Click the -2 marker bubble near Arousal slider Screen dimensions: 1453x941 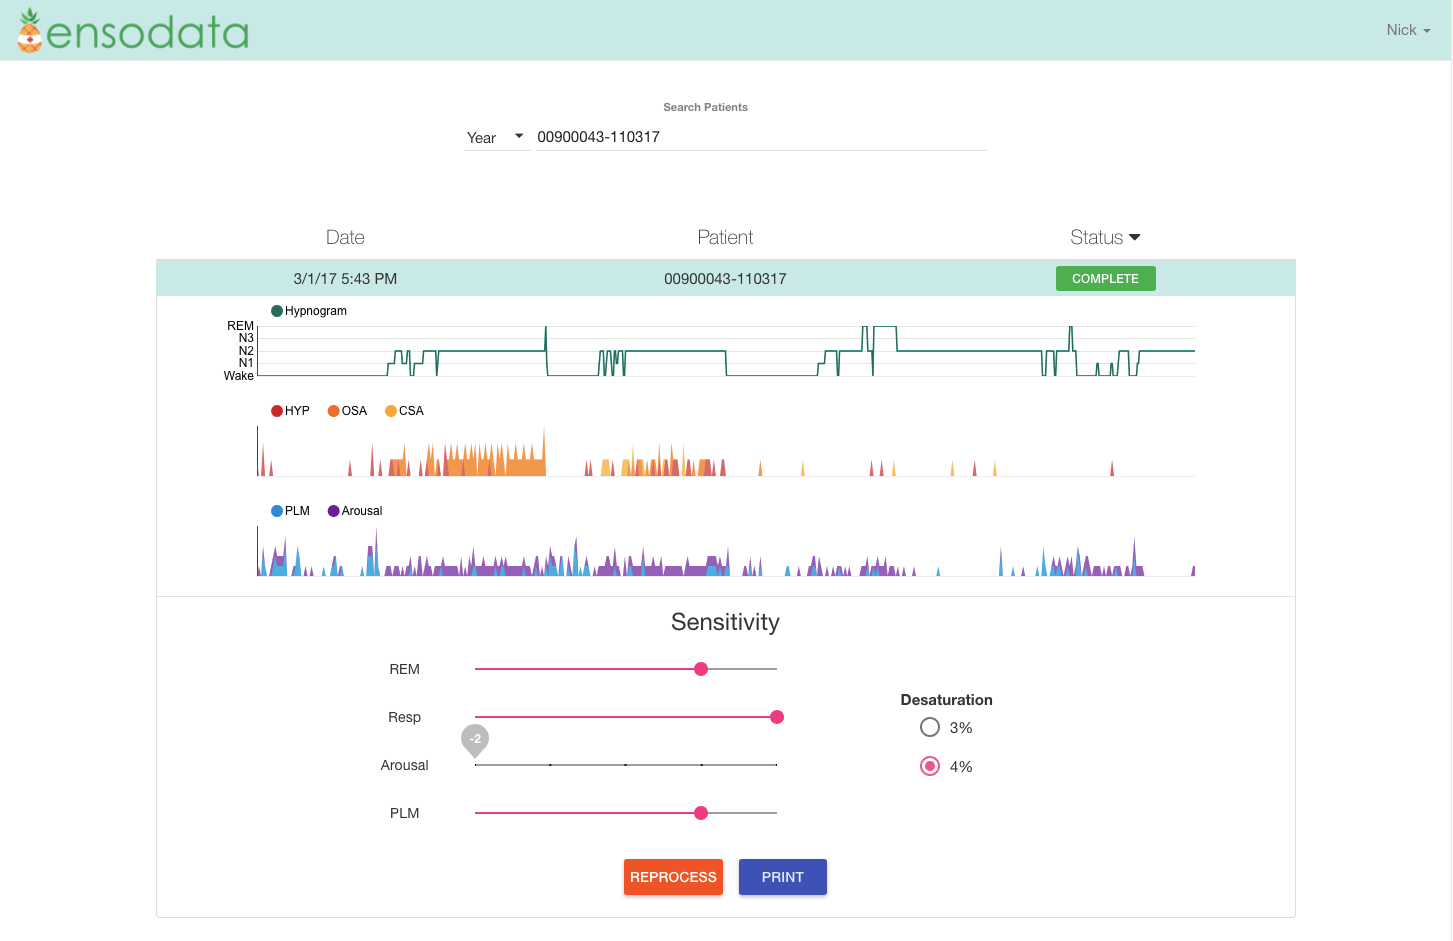point(475,740)
